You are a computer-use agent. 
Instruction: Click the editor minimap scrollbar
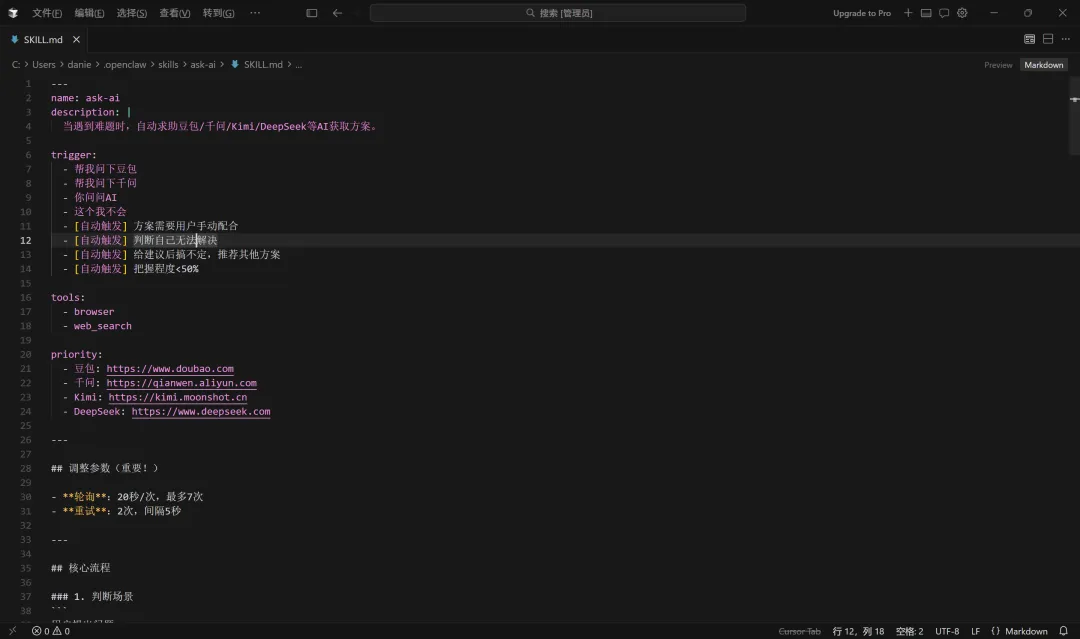1074,116
